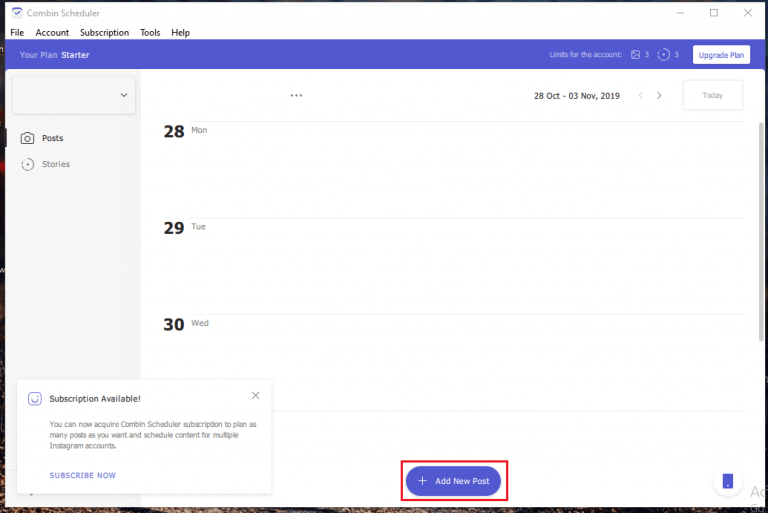768x513 pixels.
Task: Click the day number 29
Action: tap(174, 228)
